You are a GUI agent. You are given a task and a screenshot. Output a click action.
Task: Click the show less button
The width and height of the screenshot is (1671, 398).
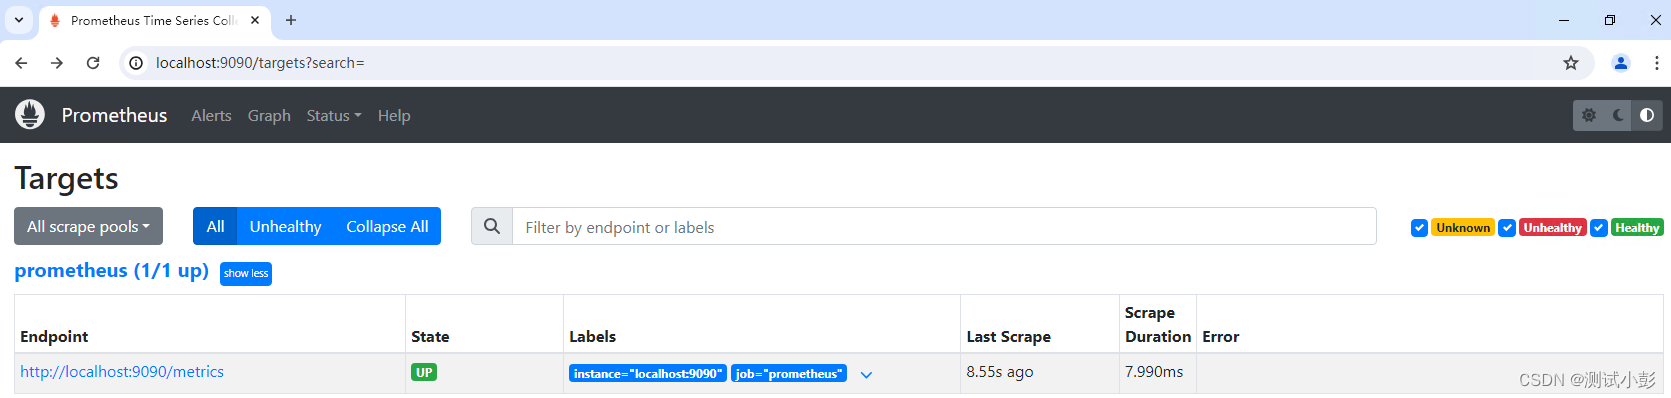tap(246, 273)
